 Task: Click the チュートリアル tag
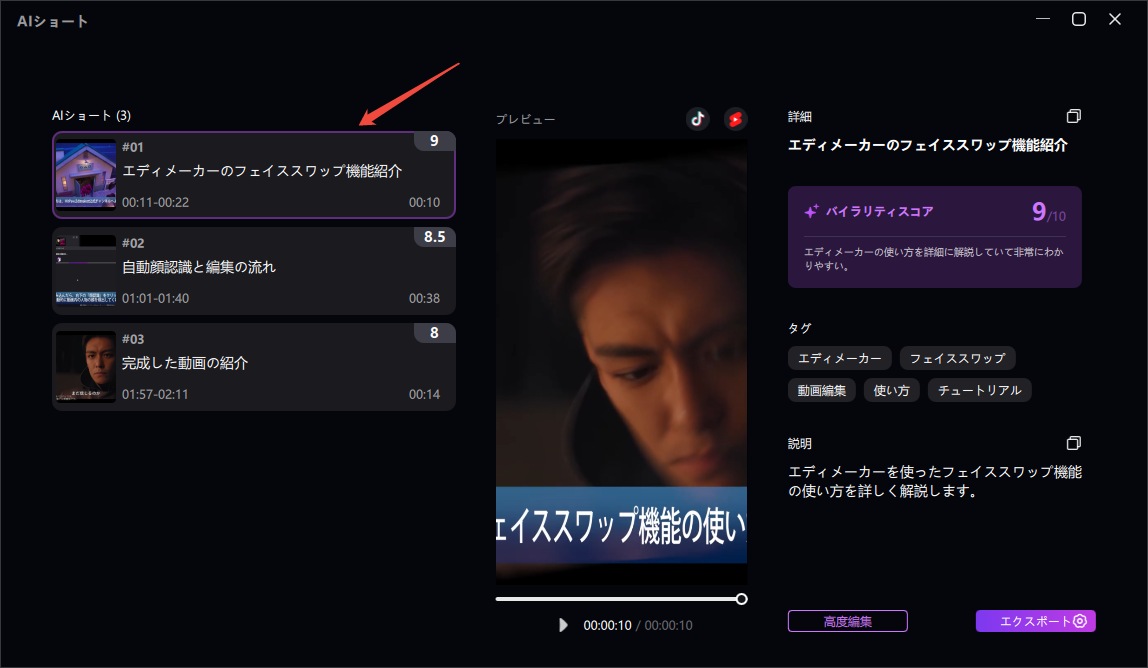980,390
